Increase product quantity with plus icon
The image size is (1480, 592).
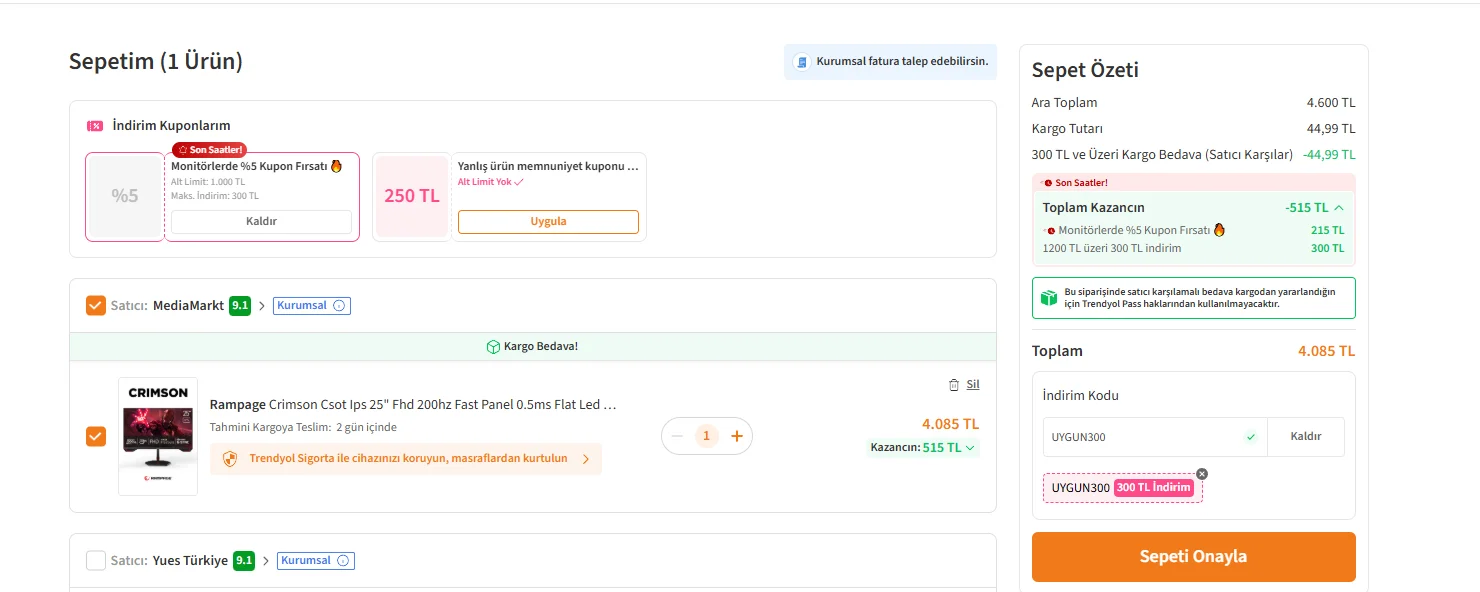[x=737, y=436]
